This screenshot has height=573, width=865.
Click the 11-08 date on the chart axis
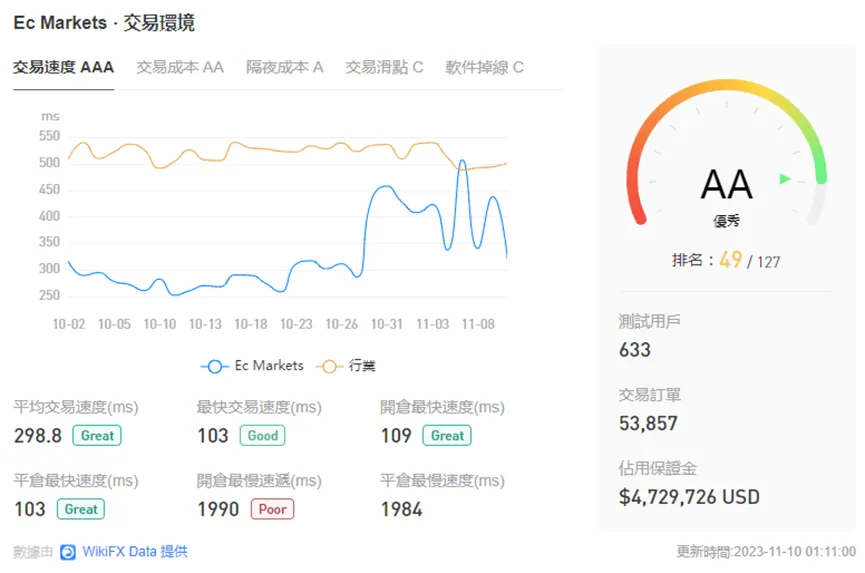click(x=478, y=324)
